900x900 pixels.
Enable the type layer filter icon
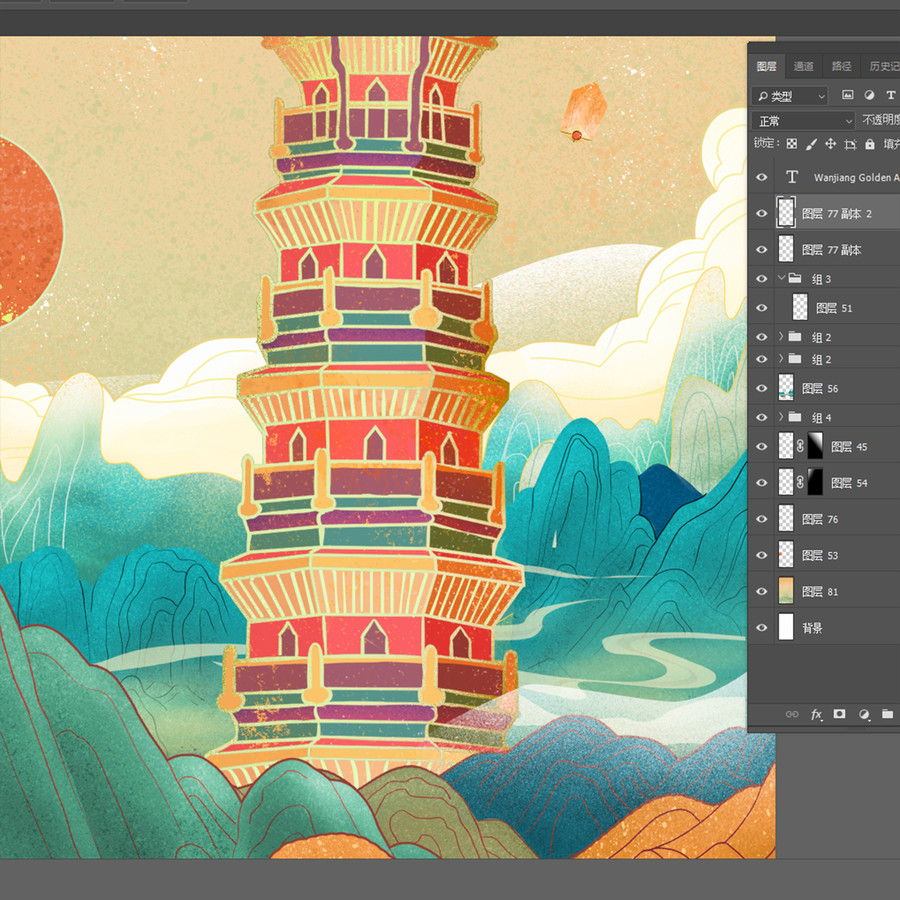[x=890, y=95]
